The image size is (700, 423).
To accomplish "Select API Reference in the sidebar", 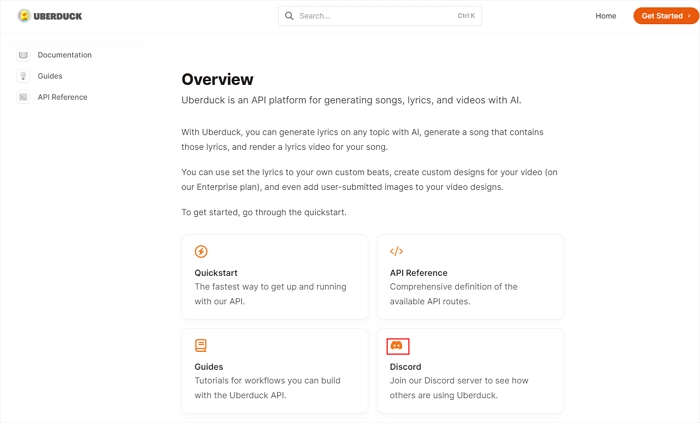I will tap(62, 97).
